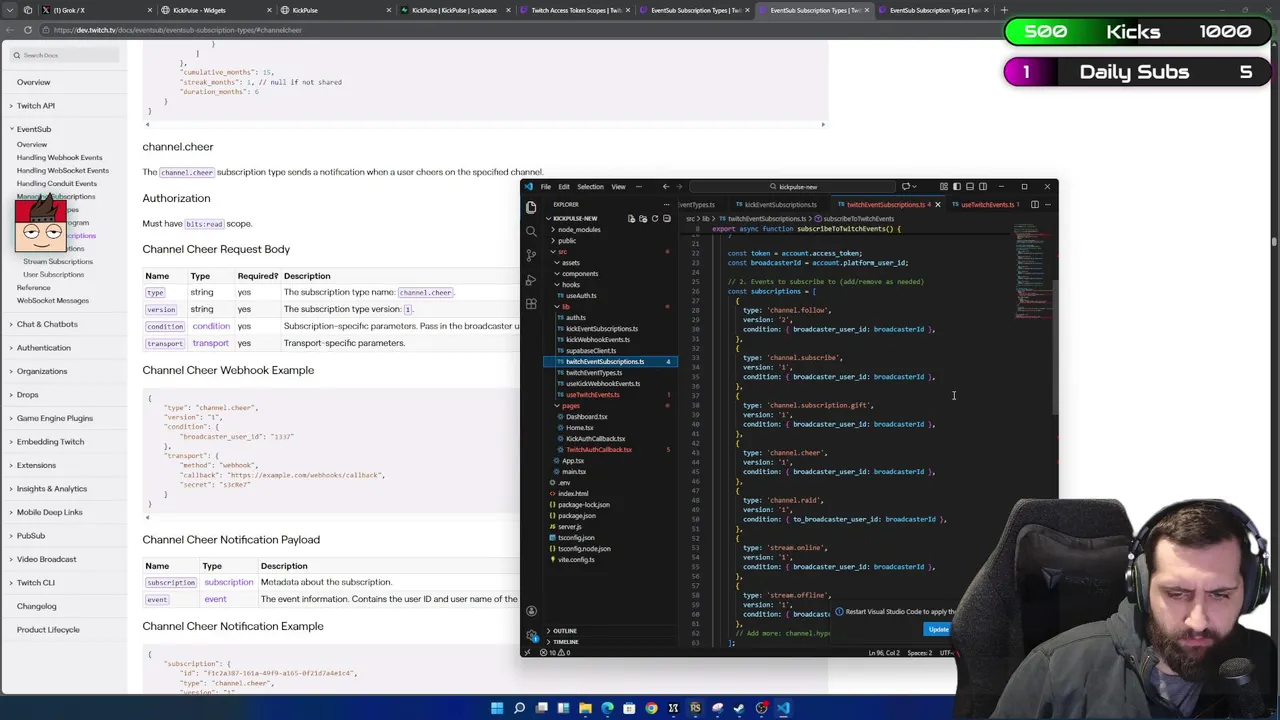Viewport: 1280px width, 720px height.
Task: Open the transport link in Request Body table
Action: (x=210, y=343)
